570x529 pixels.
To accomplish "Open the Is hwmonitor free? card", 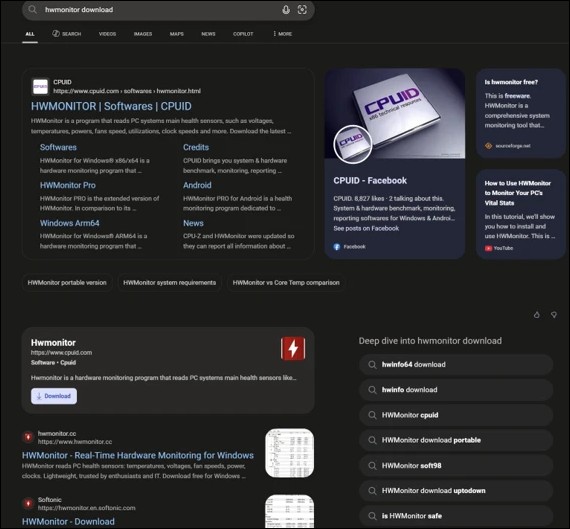I will [521, 113].
